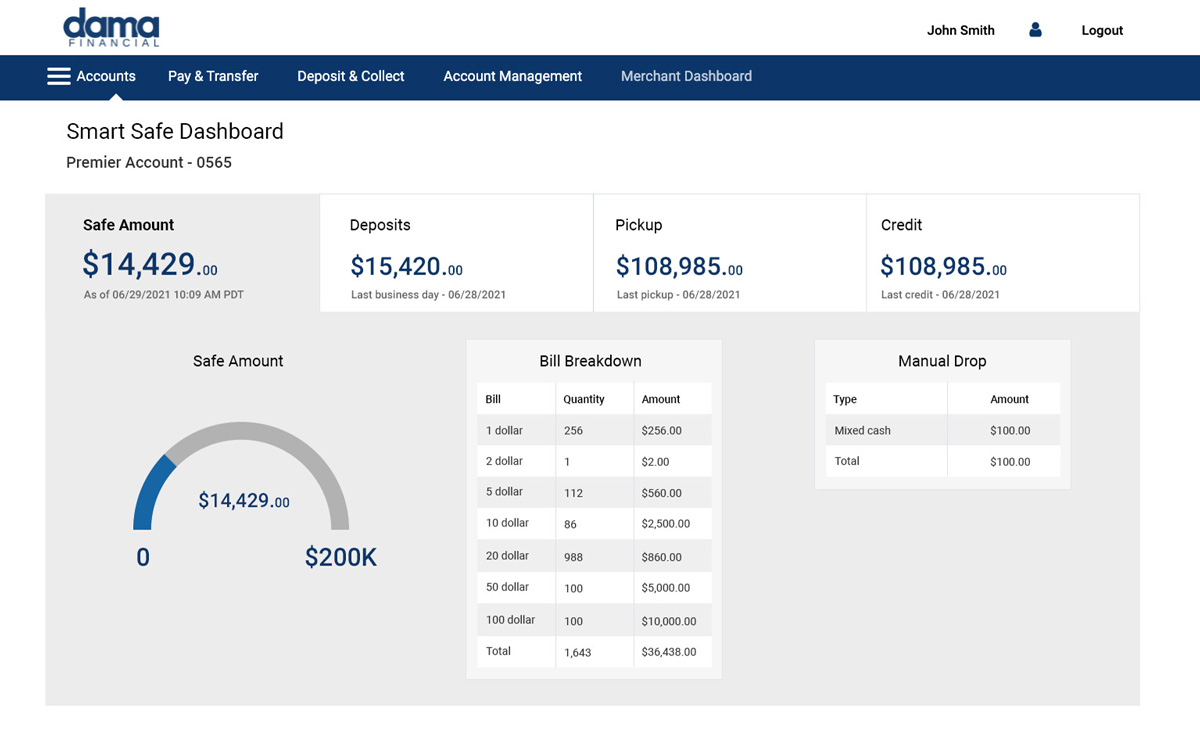Click the Mixed cash row in Manual Drop
Image resolution: width=1200 pixels, height=741 pixels.
tap(941, 430)
